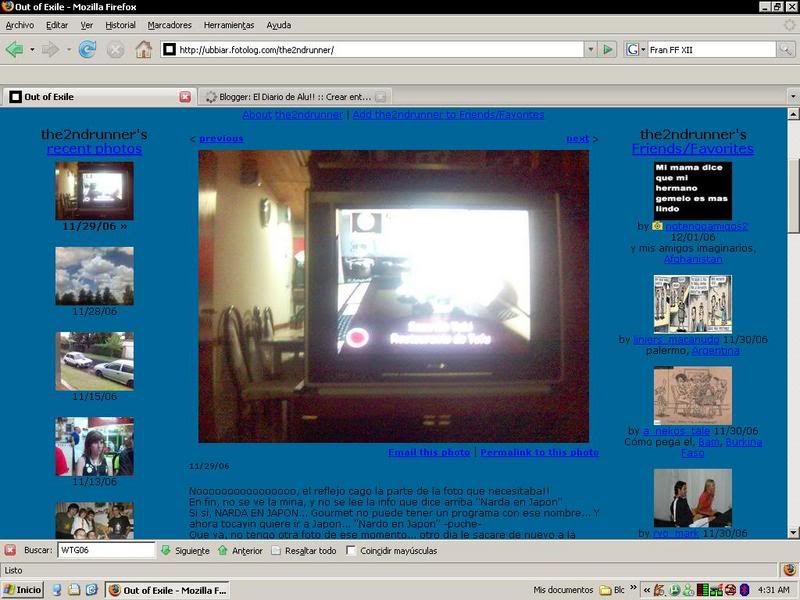Screen dimensions: 800x600
Task: Click the green Go arrow beside address bar
Action: click(608, 49)
